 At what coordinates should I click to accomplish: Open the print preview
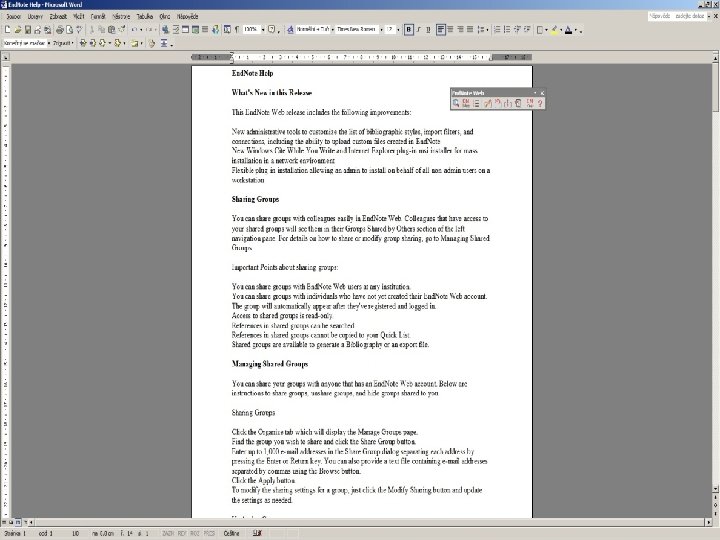click(69, 30)
